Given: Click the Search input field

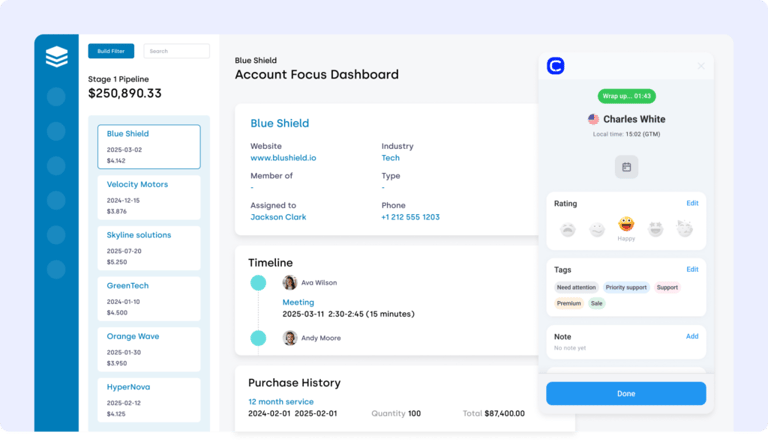Looking at the screenshot, I should point(176,51).
